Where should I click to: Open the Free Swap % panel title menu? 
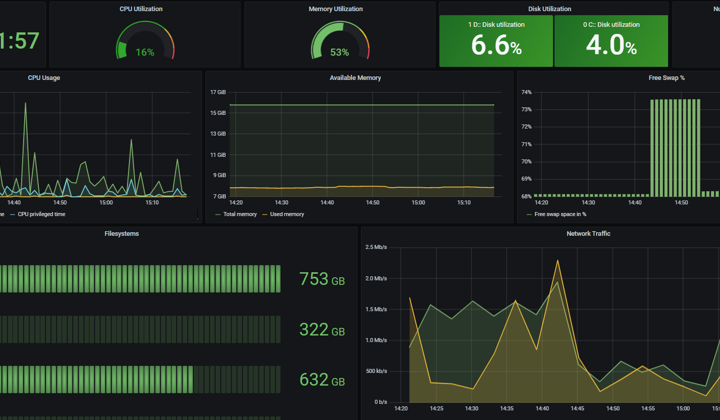click(x=666, y=78)
